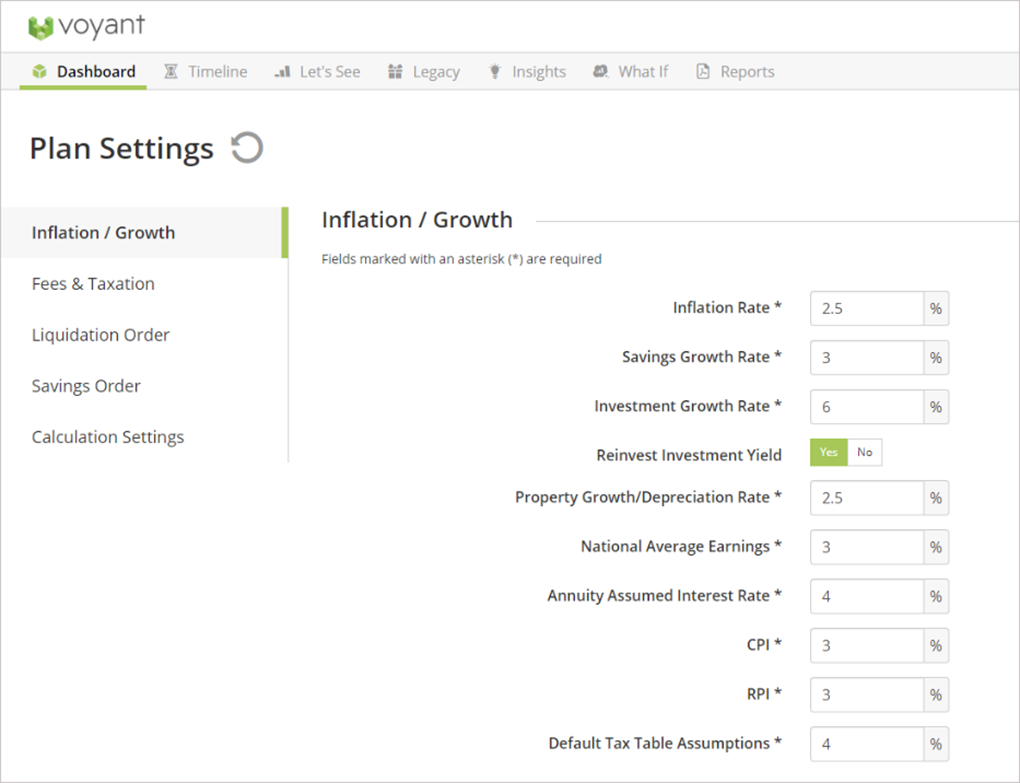Viewport: 1020px width, 783px height.
Task: Click the Insights lightbulb icon
Action: tap(494, 72)
